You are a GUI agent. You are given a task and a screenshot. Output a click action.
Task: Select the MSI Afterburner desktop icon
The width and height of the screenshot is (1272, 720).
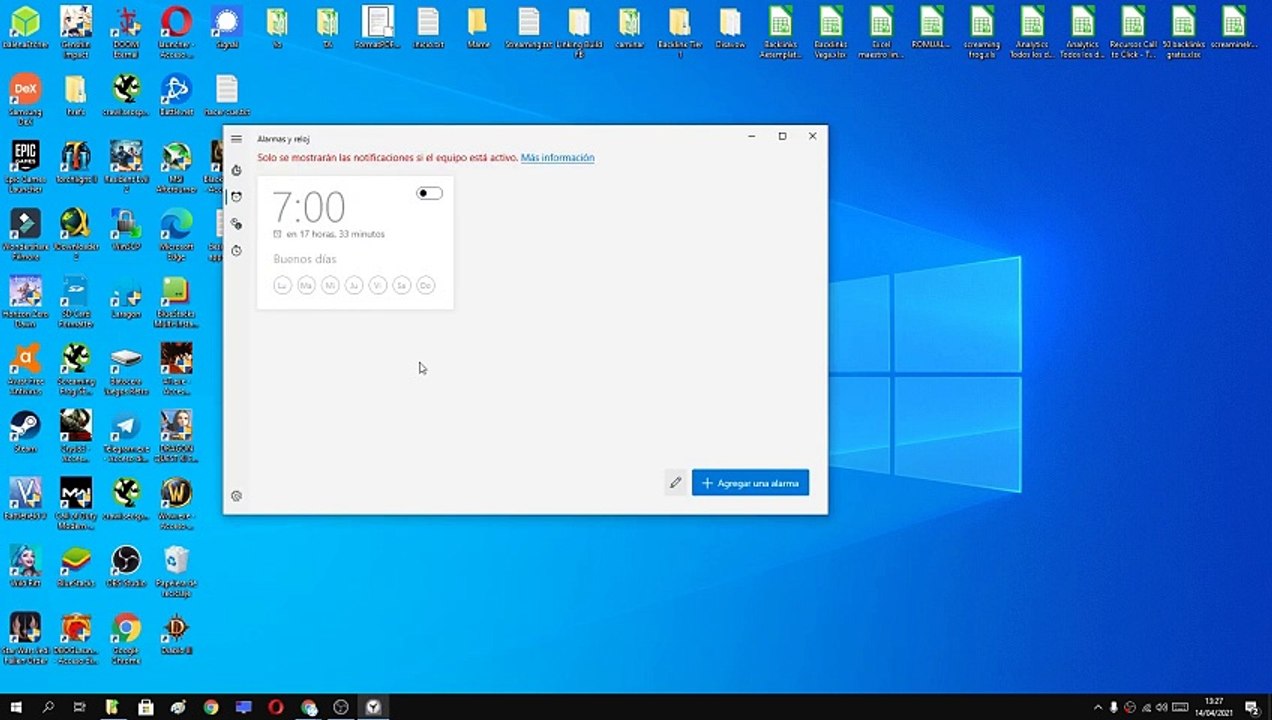[176, 167]
